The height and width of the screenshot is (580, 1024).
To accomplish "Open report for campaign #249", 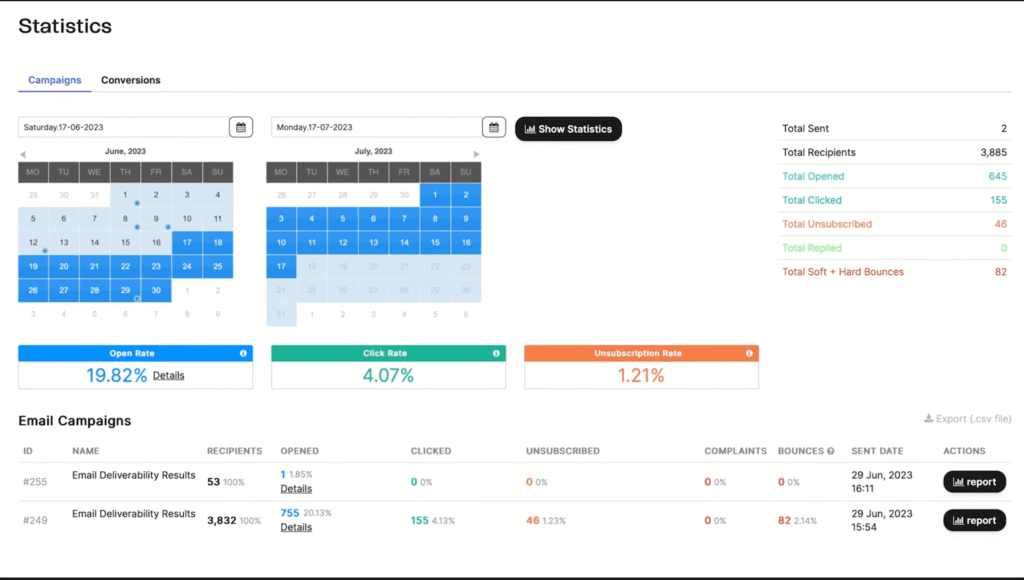I will pyautogui.click(x=974, y=520).
